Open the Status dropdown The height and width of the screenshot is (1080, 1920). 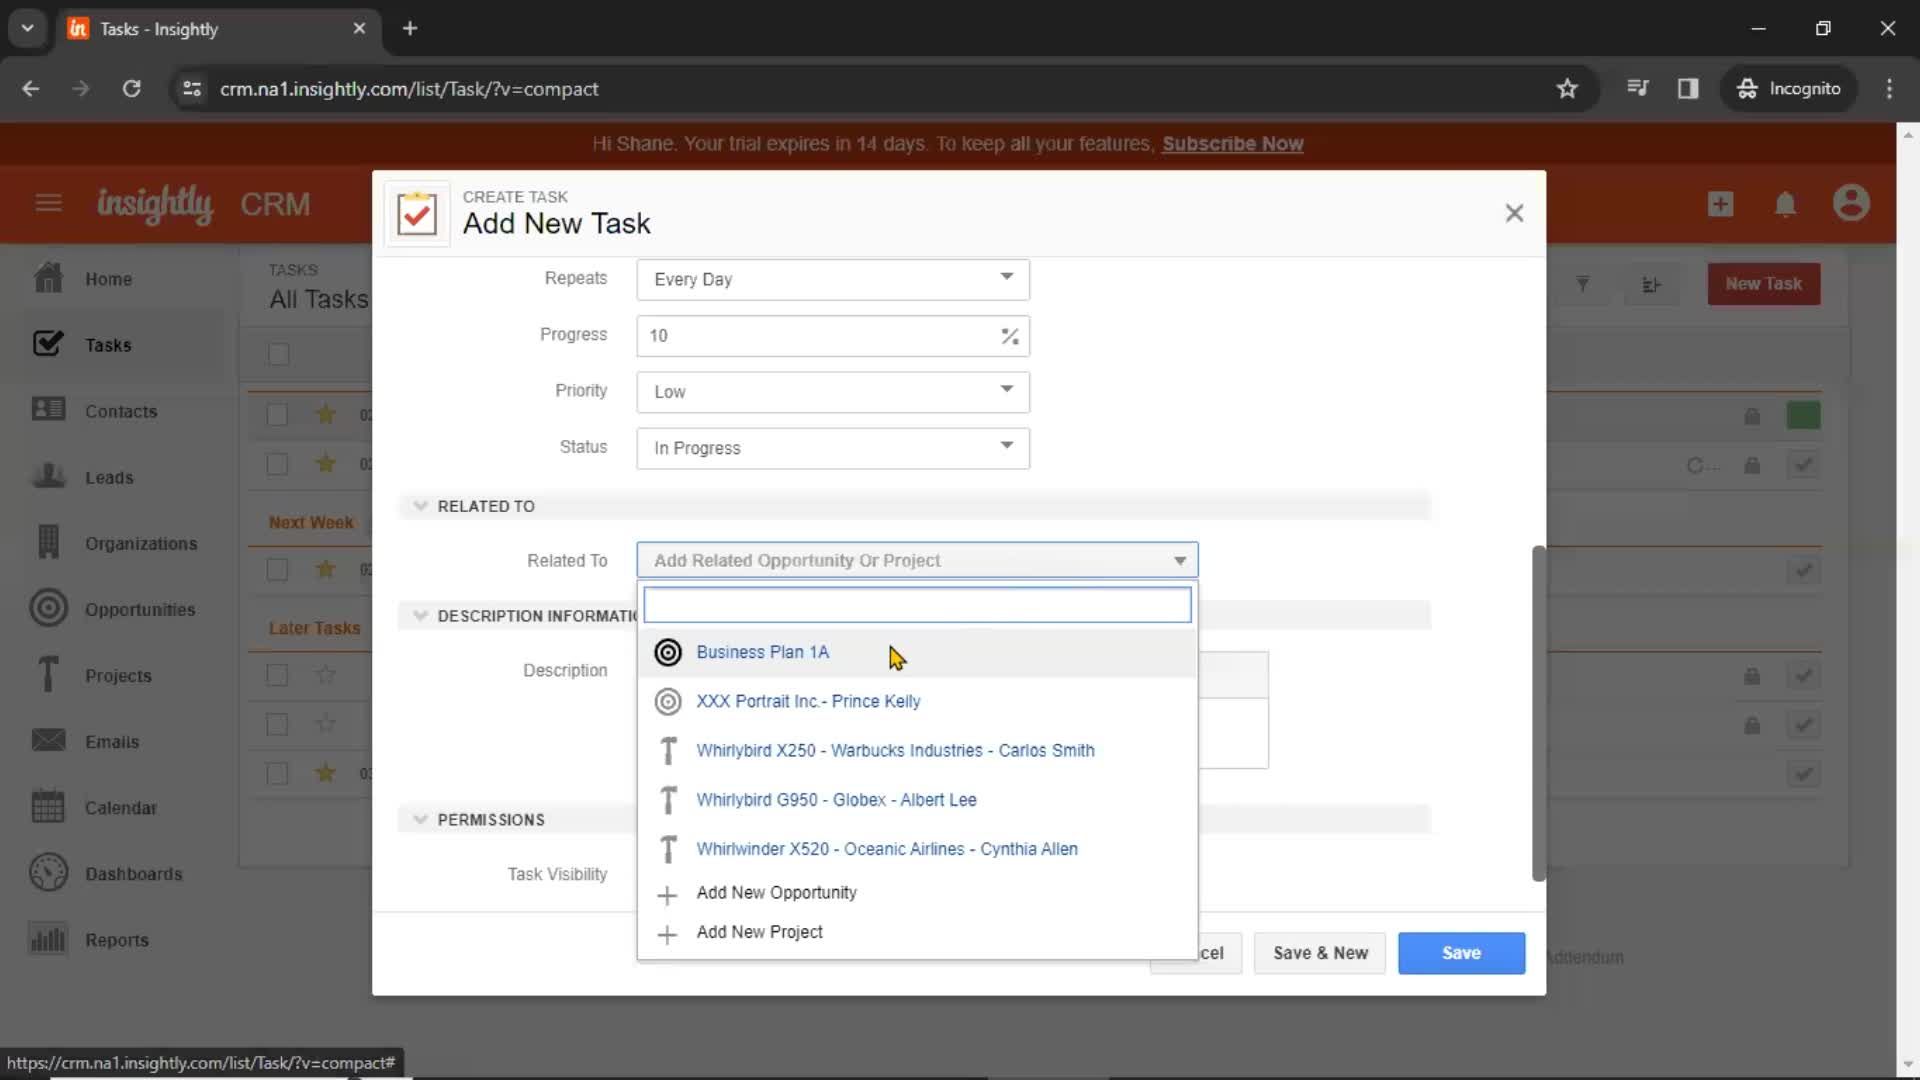tap(832, 447)
